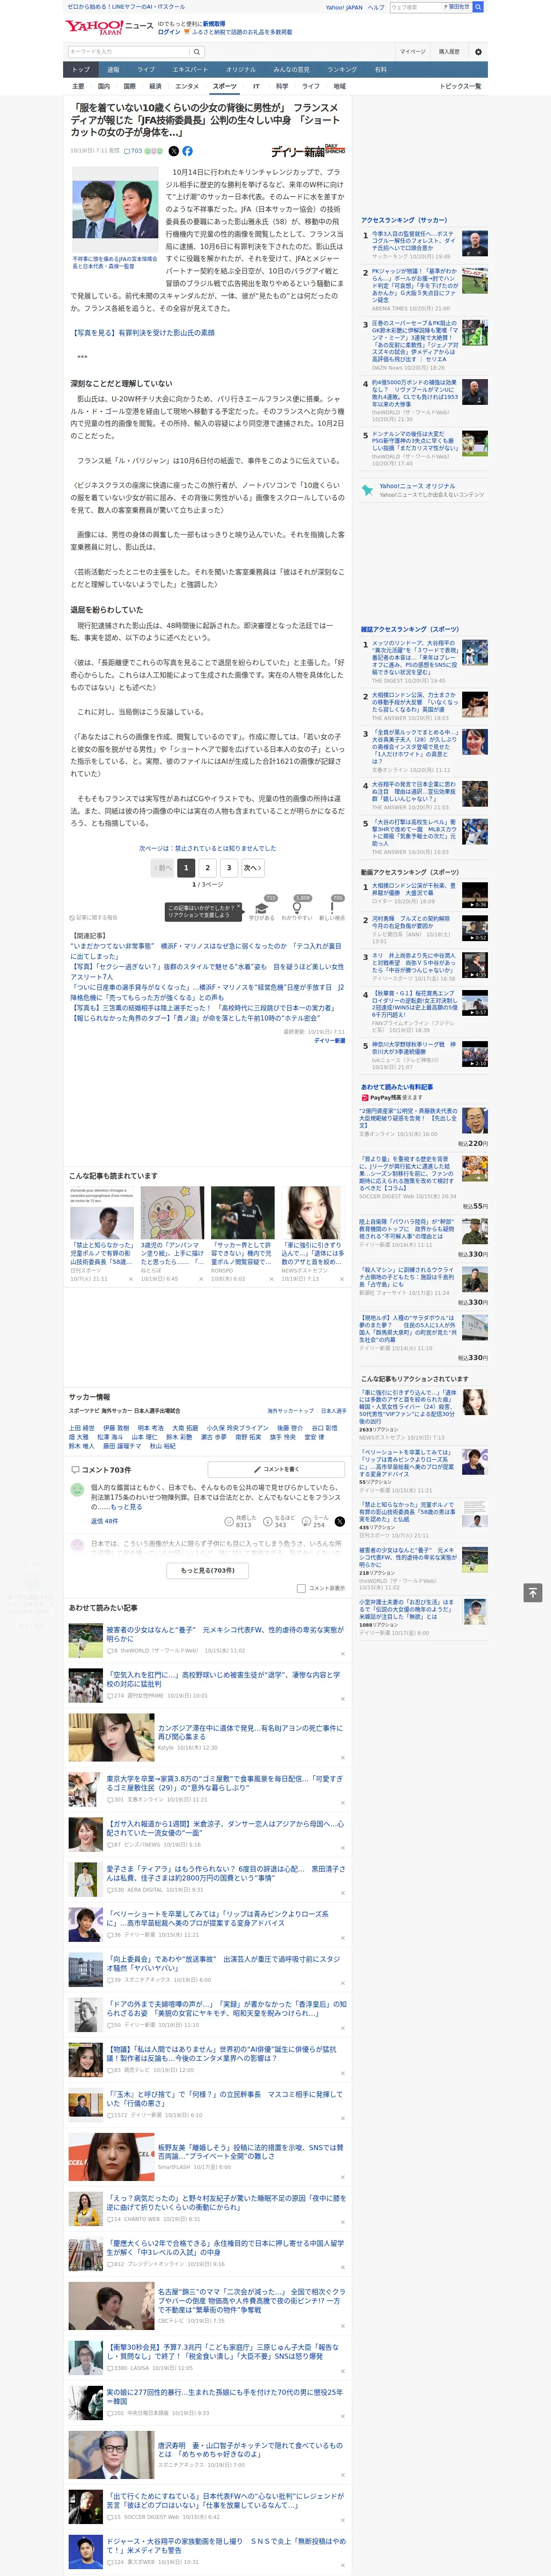Open the settings gear icon
The width and height of the screenshot is (551, 2576).
pyautogui.click(x=478, y=51)
